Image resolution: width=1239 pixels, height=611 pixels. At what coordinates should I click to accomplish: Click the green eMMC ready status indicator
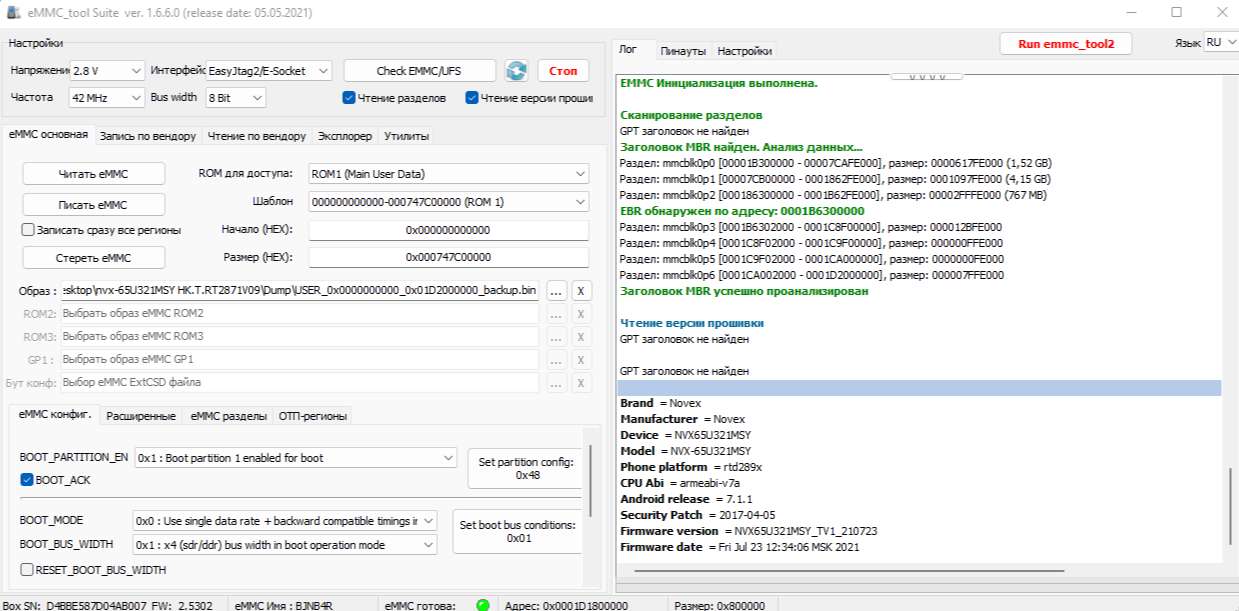[482, 604]
